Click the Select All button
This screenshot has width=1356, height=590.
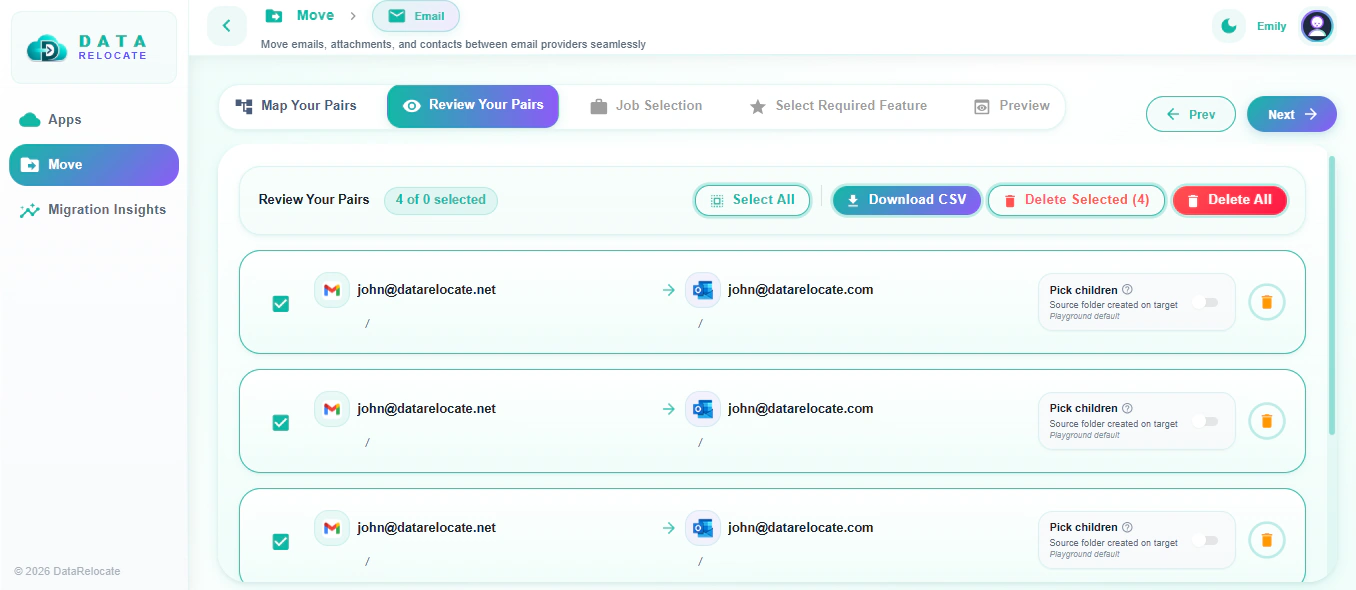click(x=752, y=200)
